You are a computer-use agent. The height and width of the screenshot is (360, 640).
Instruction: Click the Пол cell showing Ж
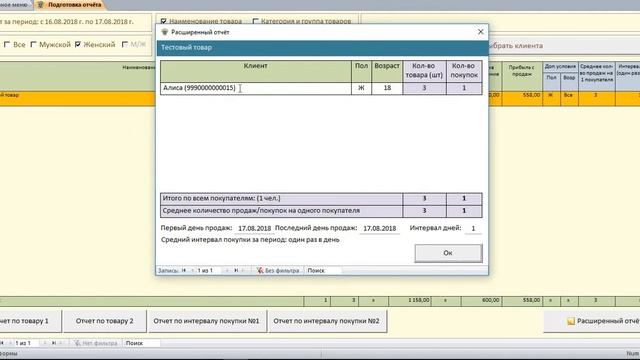(361, 88)
